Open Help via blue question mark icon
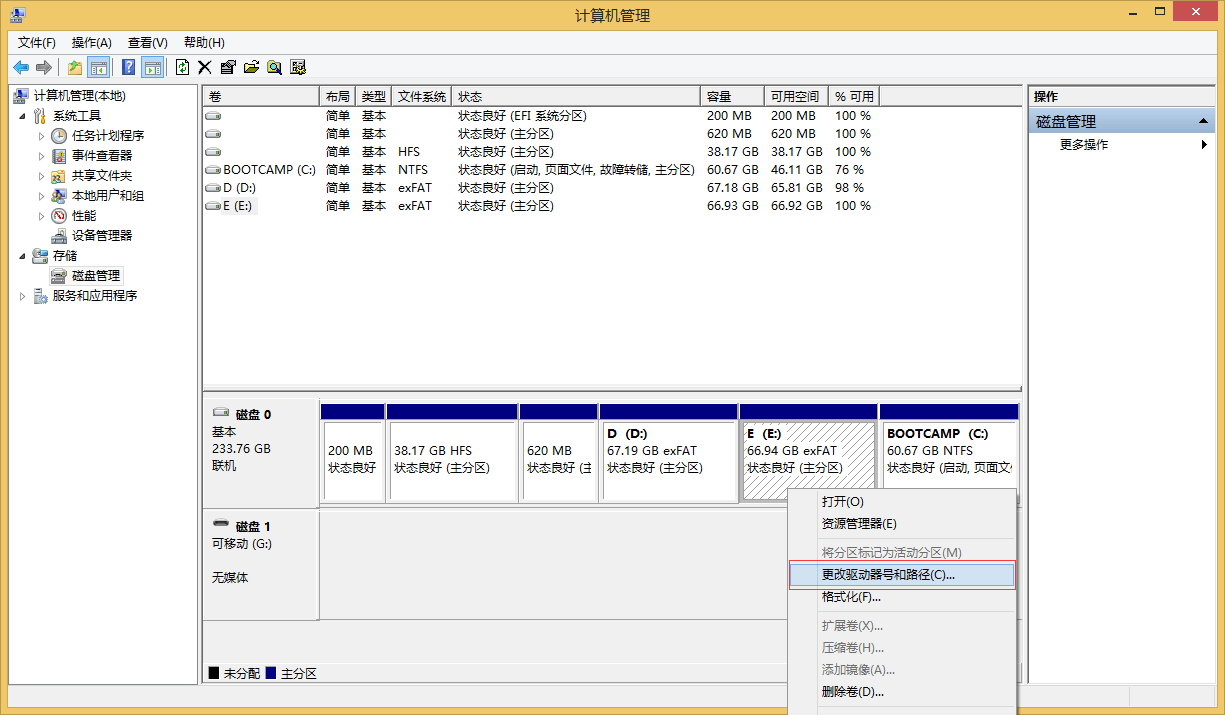Screen dimensions: 1225x715 tap(129, 67)
